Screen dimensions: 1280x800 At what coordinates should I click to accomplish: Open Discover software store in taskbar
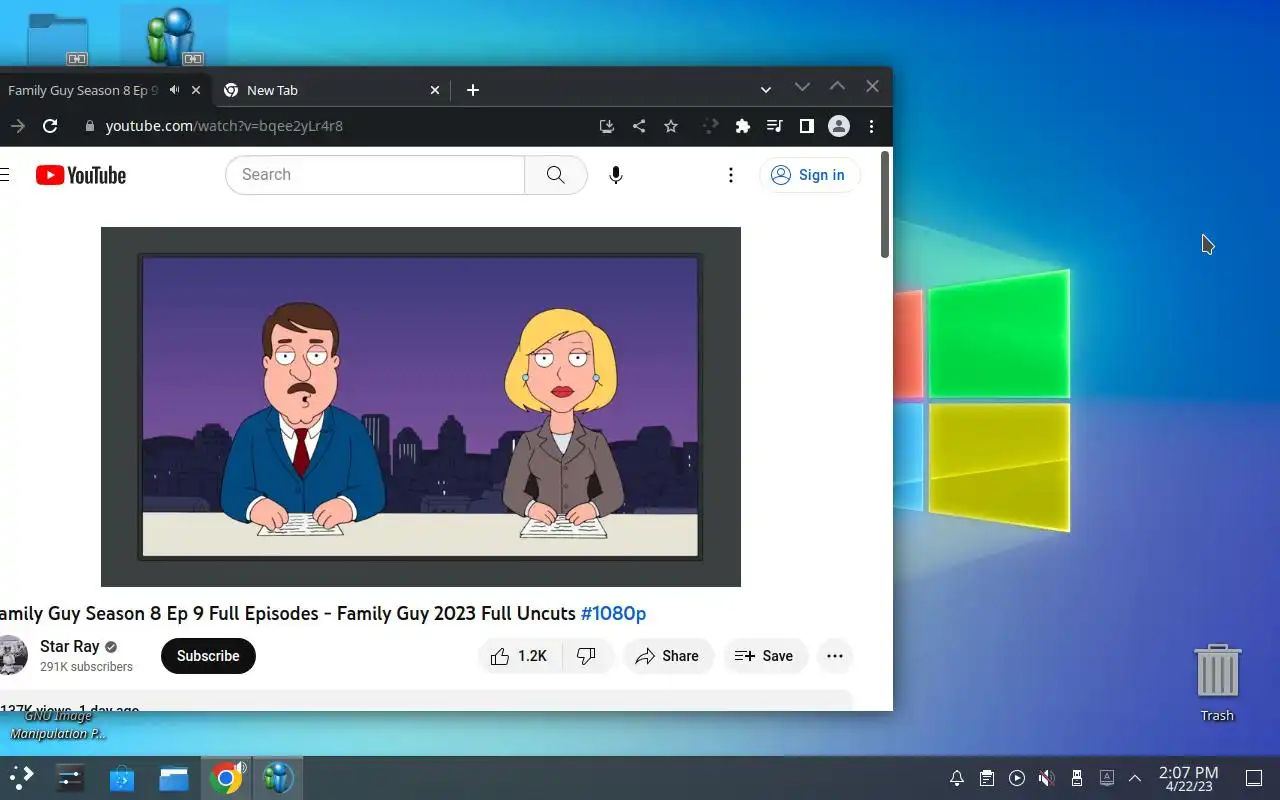pyautogui.click(x=122, y=778)
